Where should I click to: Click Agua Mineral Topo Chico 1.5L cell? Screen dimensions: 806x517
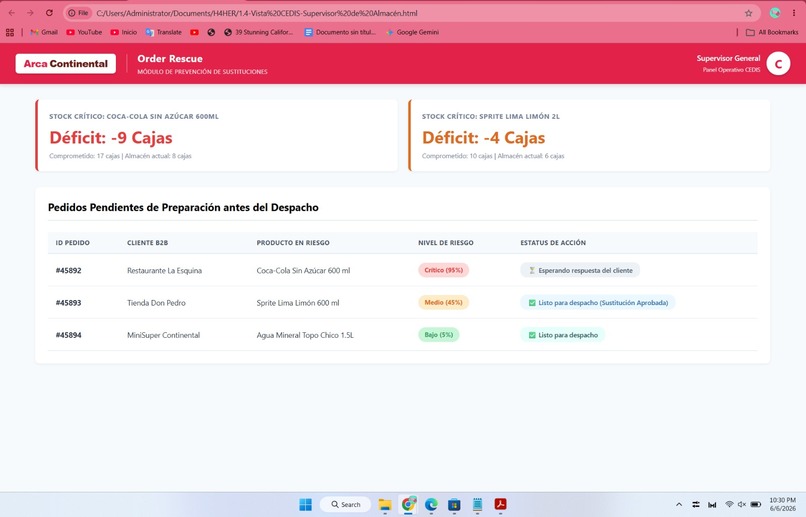point(305,335)
